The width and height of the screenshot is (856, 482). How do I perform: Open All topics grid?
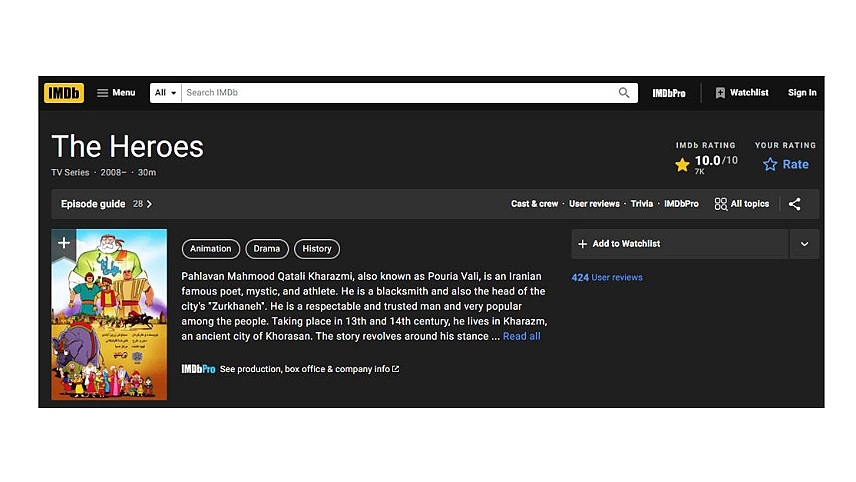pyautogui.click(x=741, y=204)
